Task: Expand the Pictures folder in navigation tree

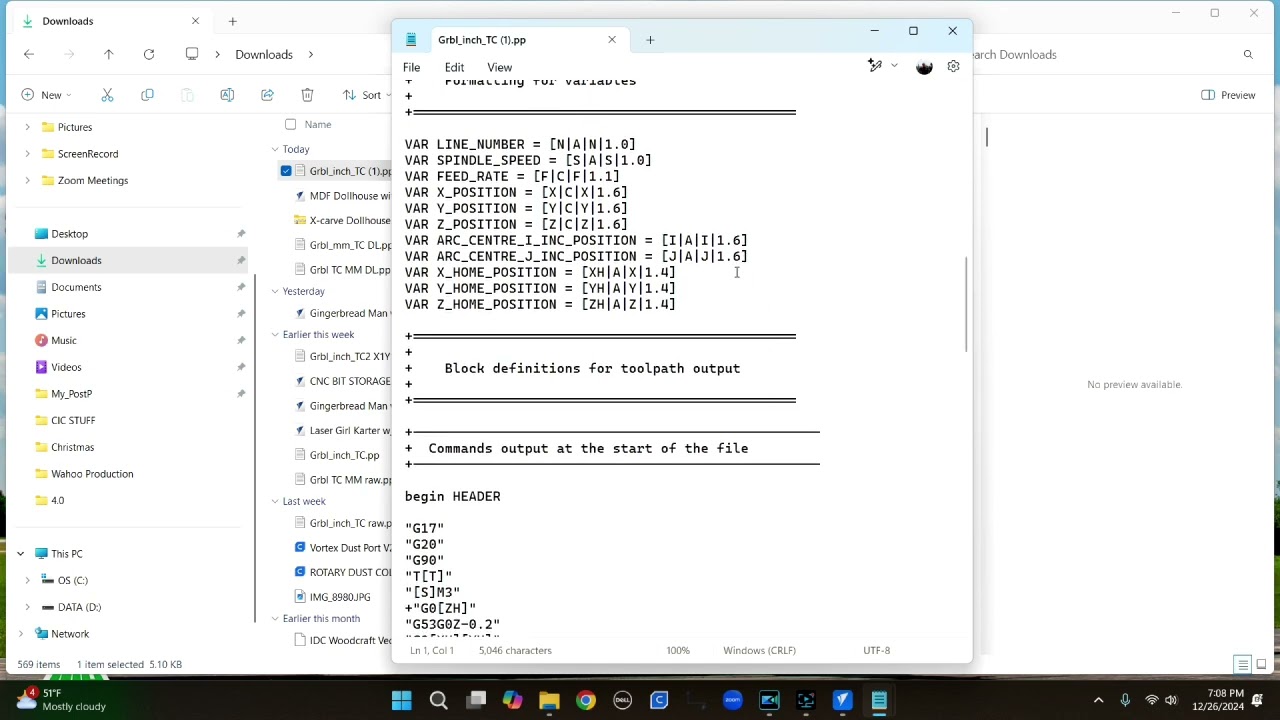Action: tap(27, 127)
